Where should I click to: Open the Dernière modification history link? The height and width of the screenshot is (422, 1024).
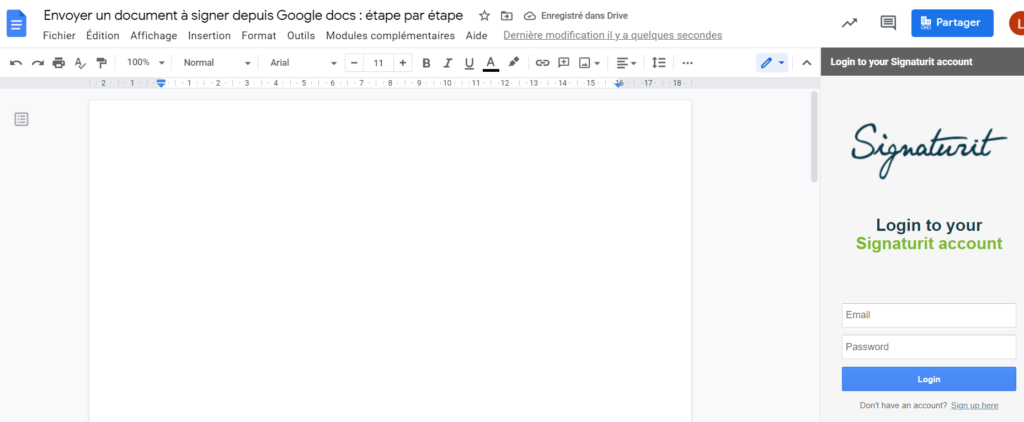tap(613, 35)
